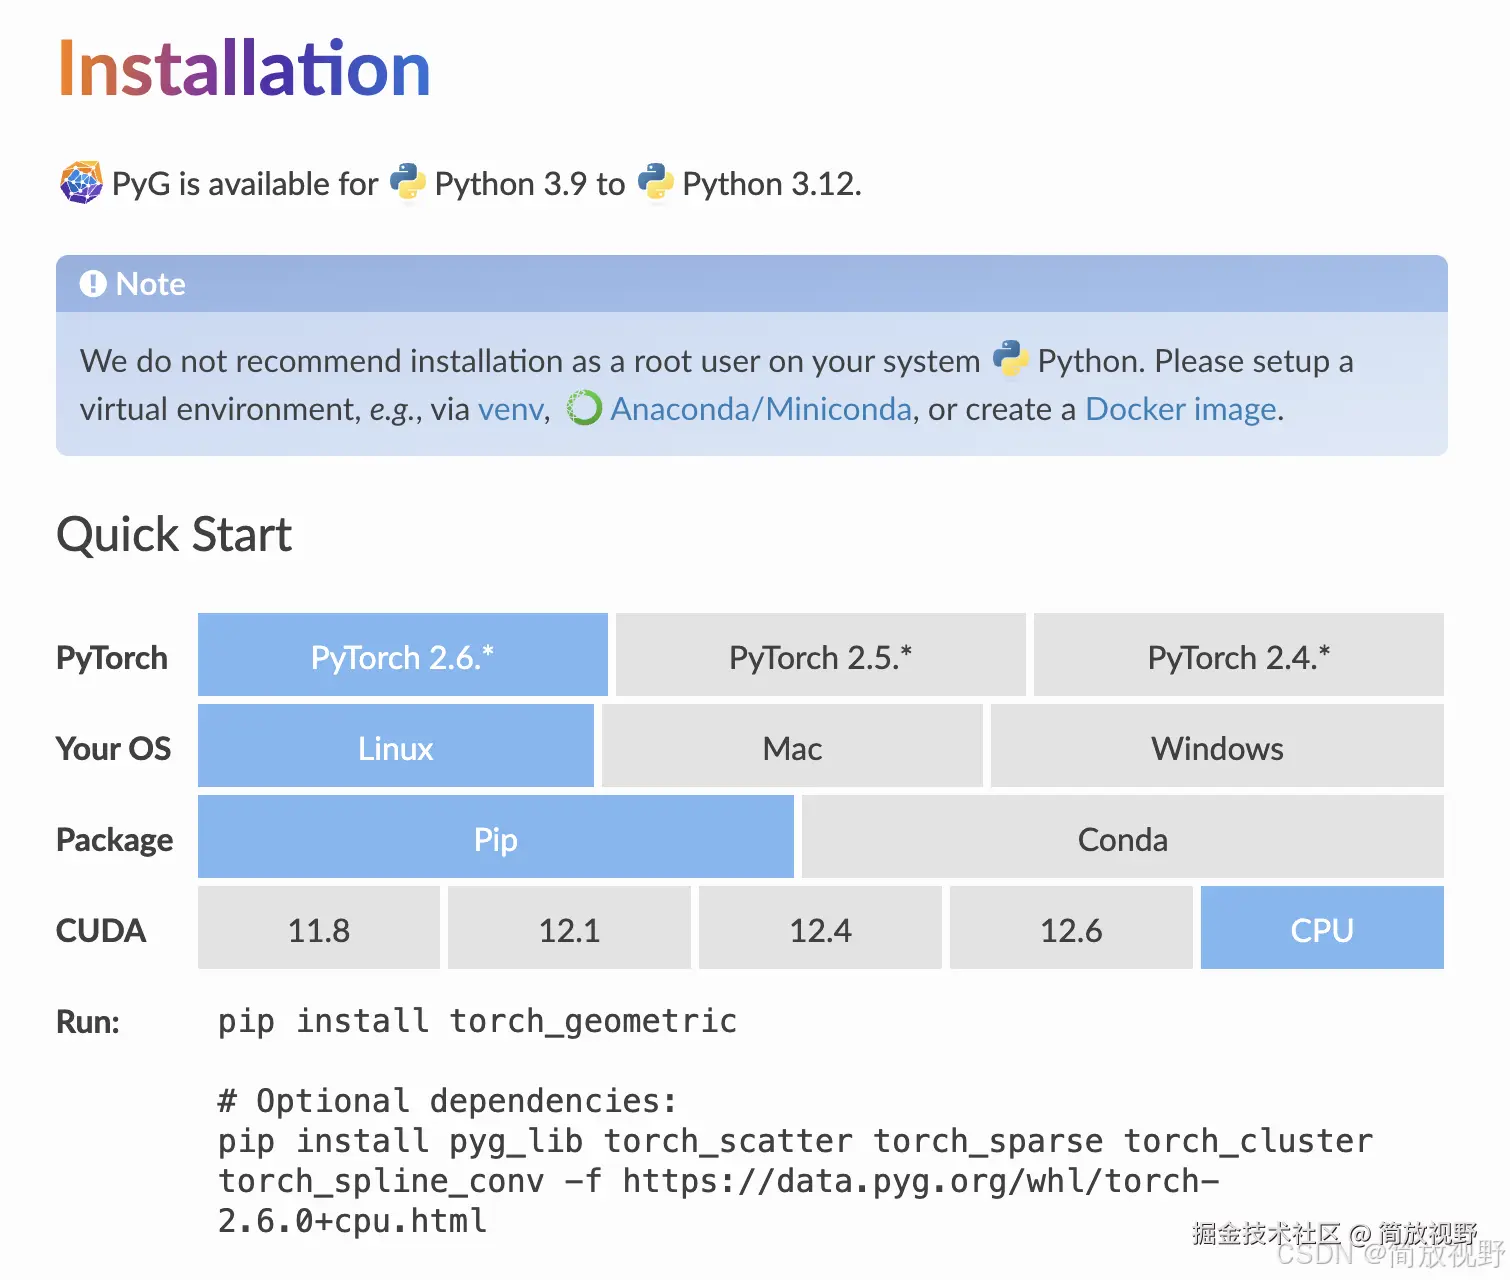The width and height of the screenshot is (1510, 1280).
Task: Choose CUDA version 12.1
Action: 569,928
